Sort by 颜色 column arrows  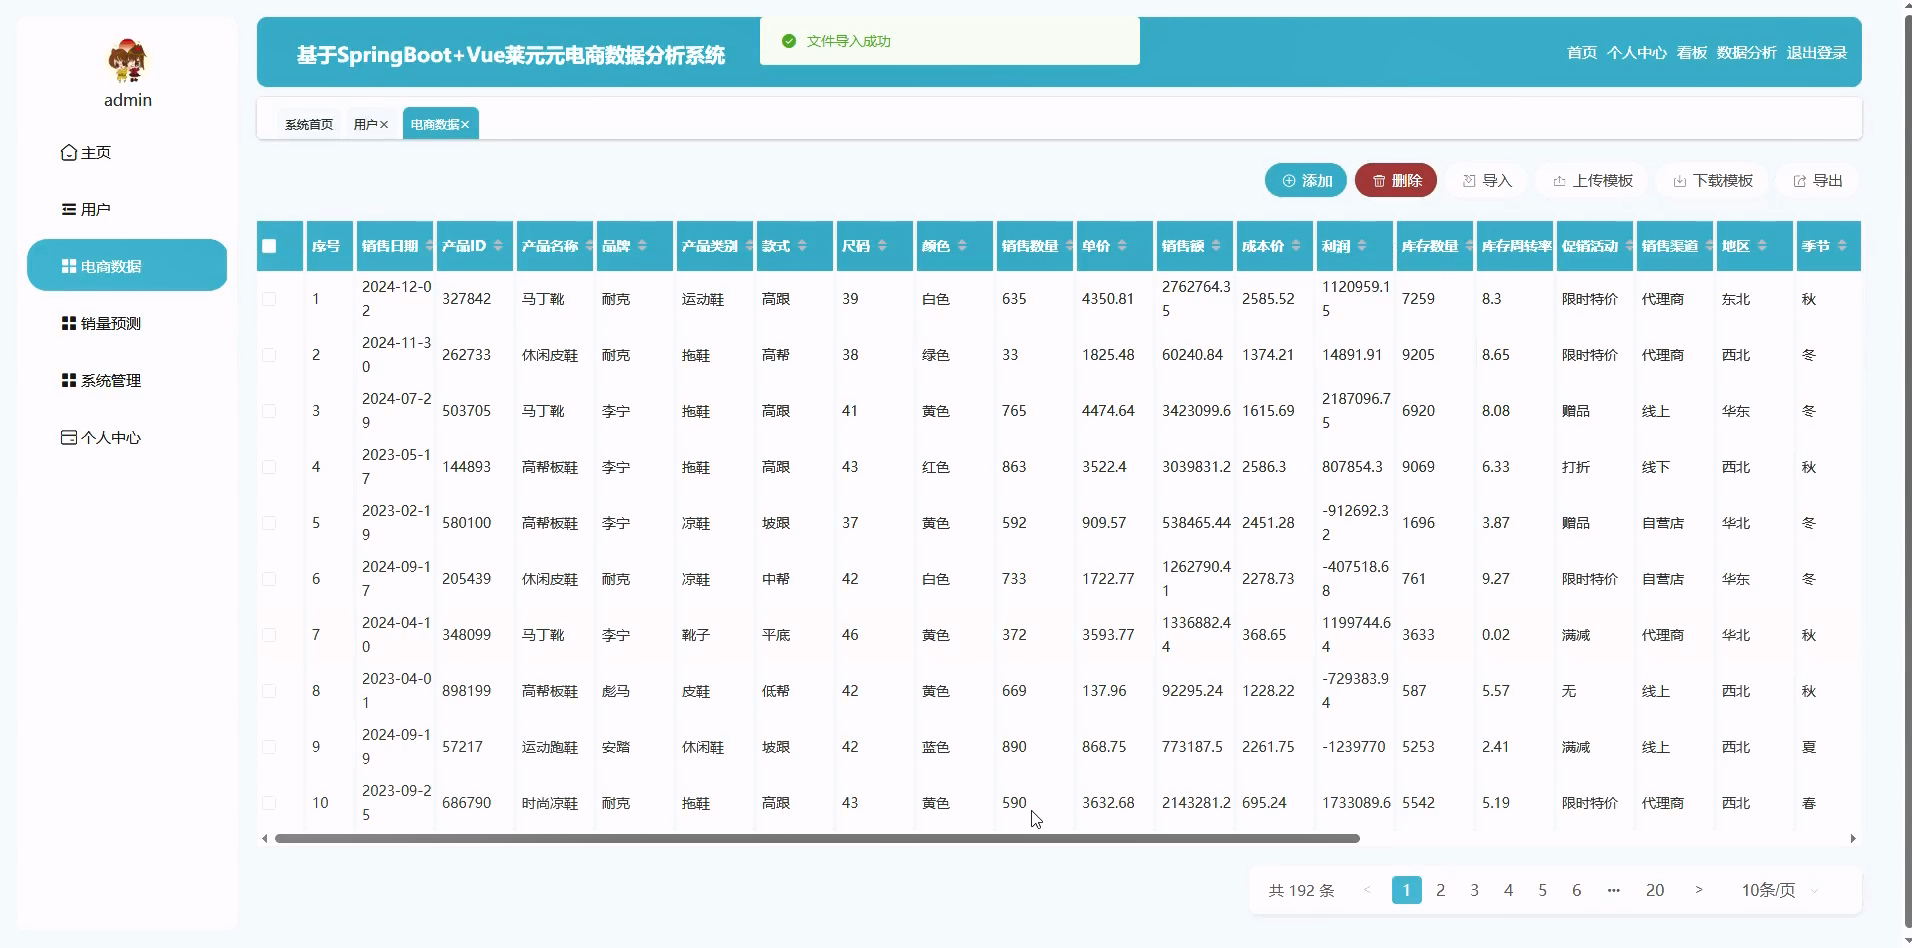pyautogui.click(x=962, y=246)
